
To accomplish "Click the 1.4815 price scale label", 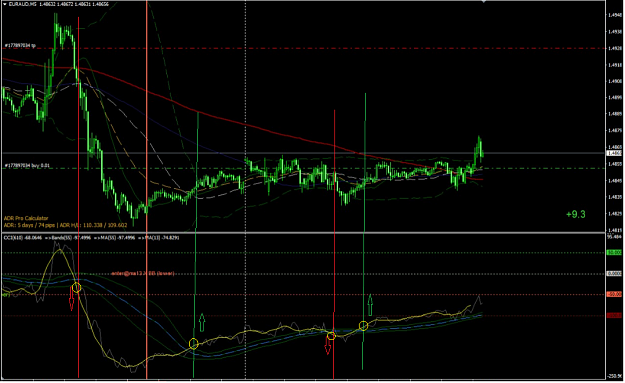I will tap(615, 230).
